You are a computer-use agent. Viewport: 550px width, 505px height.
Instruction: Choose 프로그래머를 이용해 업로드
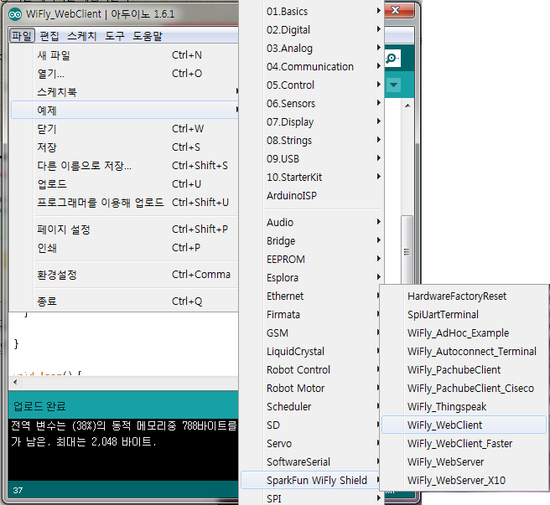point(125,202)
